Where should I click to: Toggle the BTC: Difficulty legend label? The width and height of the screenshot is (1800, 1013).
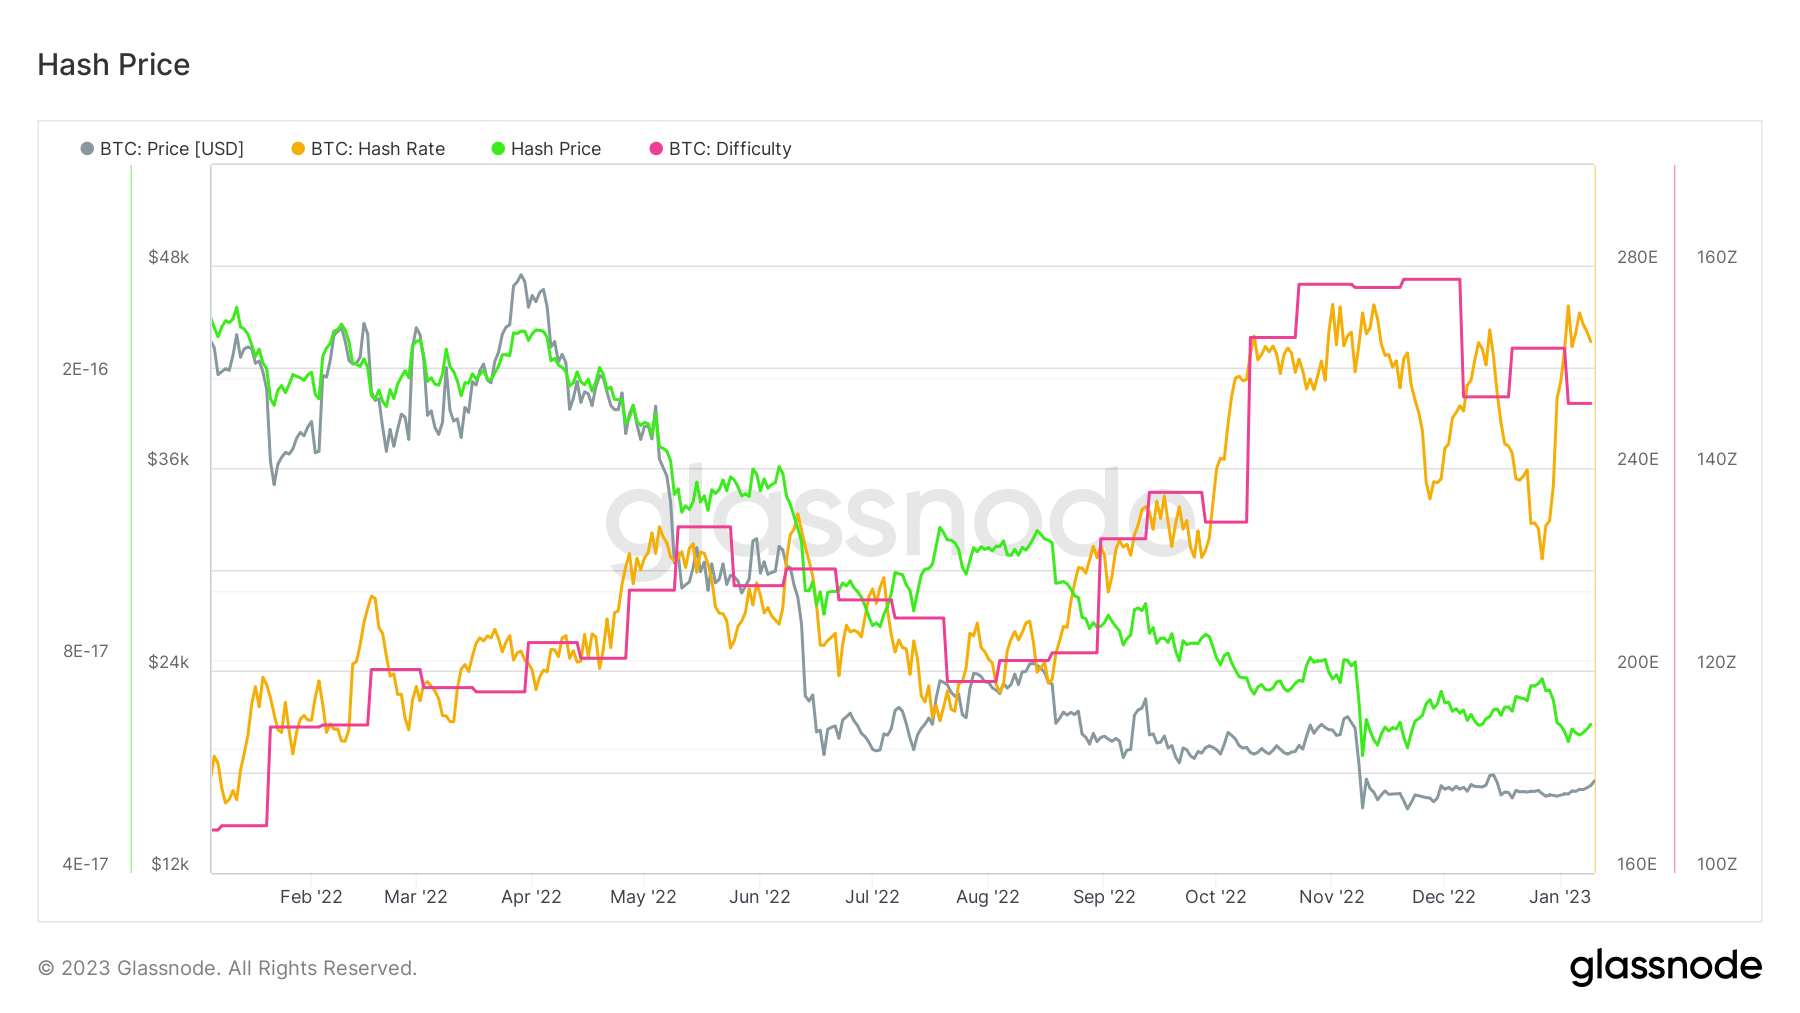click(730, 149)
